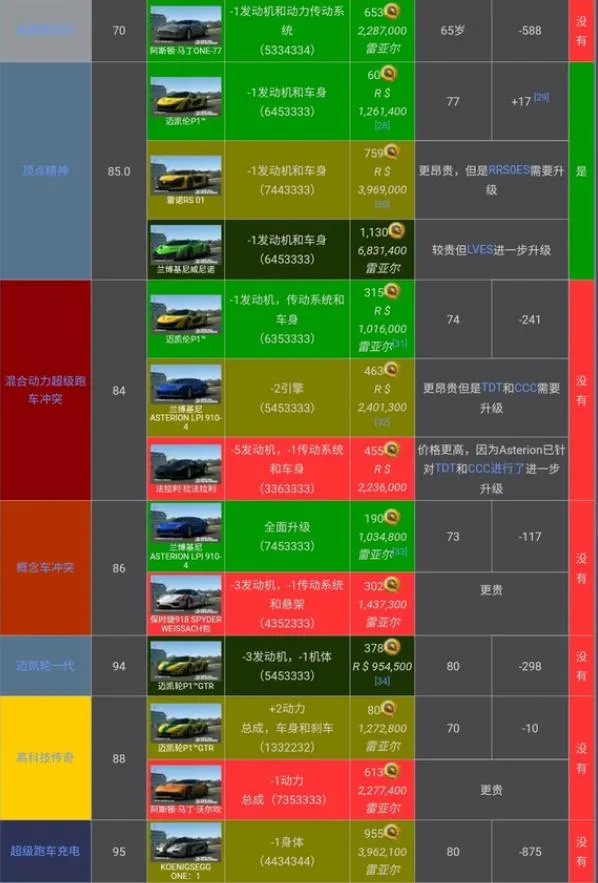598x883 pixels.
Task: Click the gold coin icon beside 302
Action: tap(392, 585)
